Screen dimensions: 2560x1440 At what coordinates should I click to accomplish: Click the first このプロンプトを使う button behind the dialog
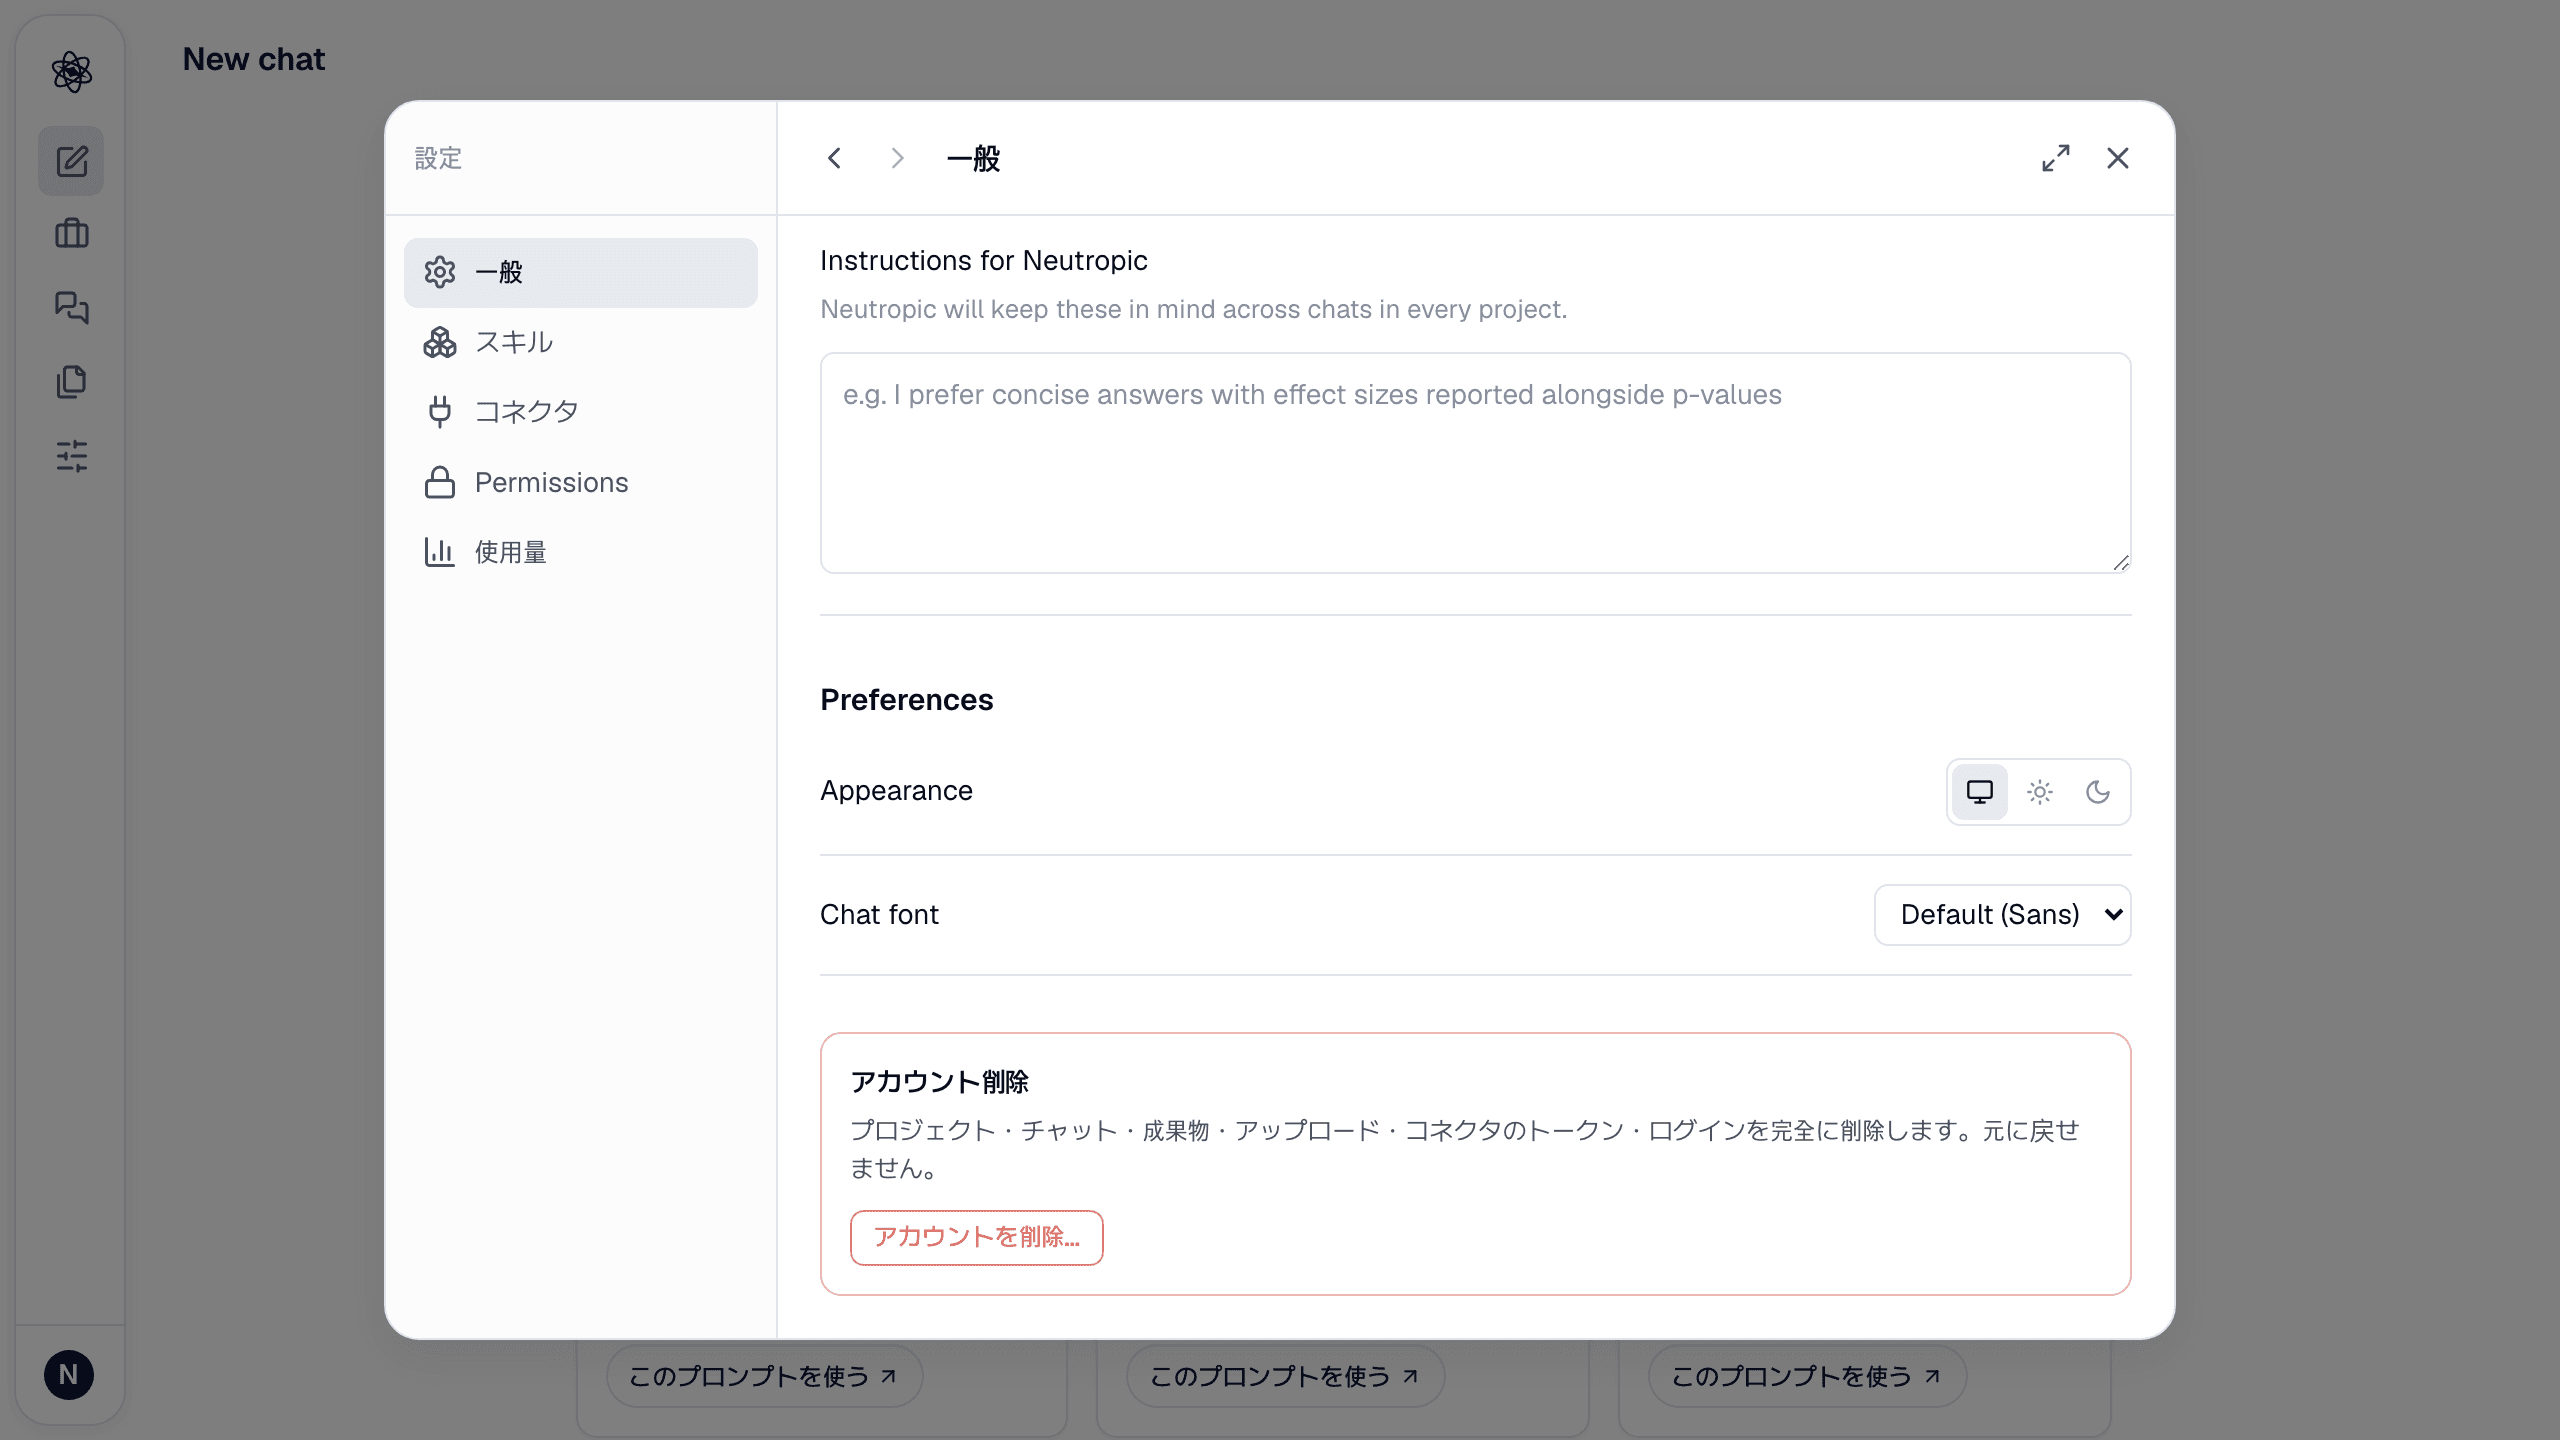[764, 1377]
